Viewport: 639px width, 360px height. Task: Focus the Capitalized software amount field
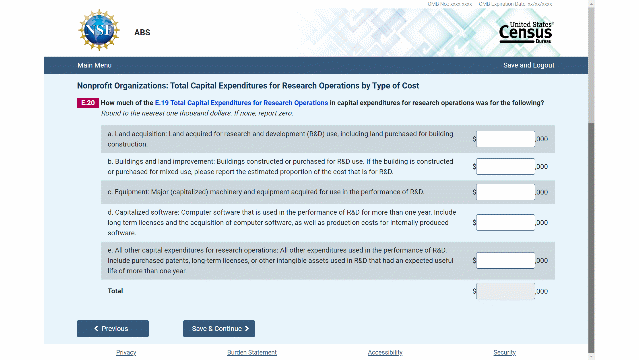(505, 223)
